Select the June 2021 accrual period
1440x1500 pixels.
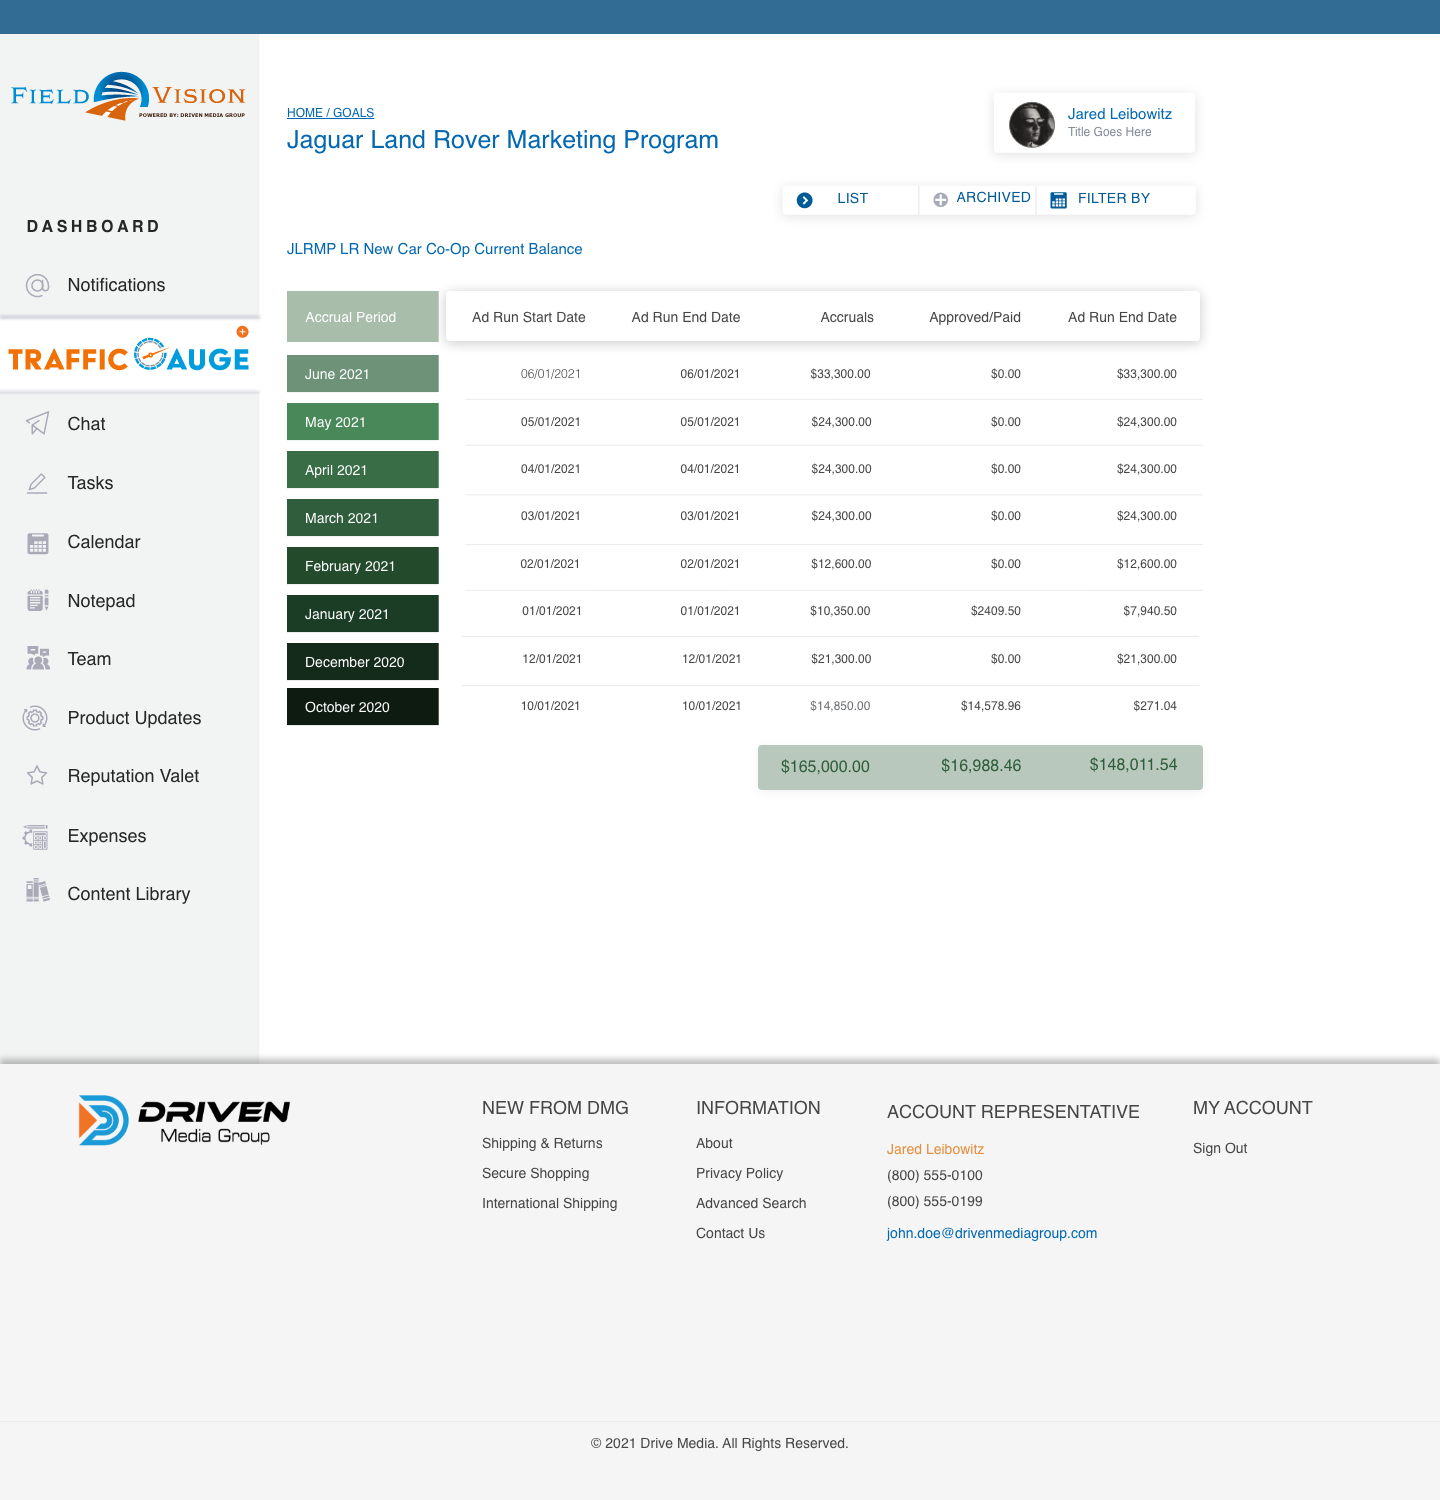tap(363, 374)
